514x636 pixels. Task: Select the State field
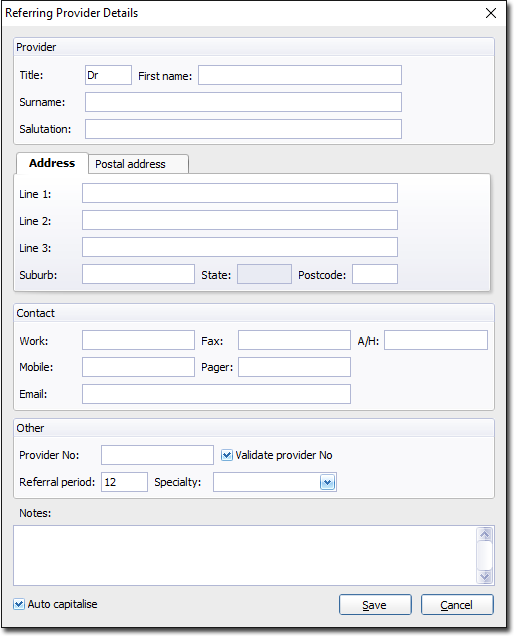coord(264,274)
